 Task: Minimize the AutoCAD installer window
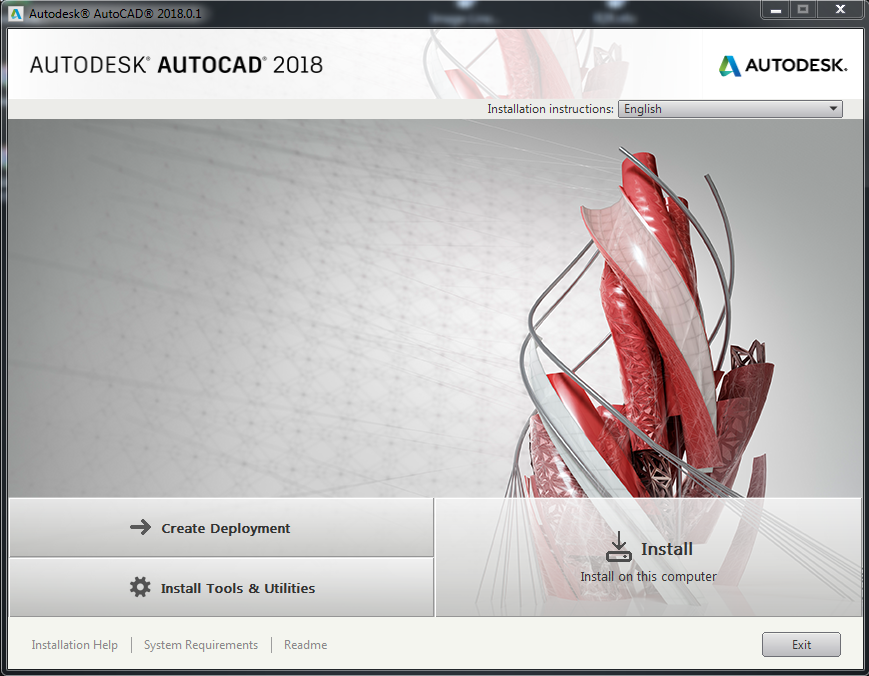(x=776, y=10)
